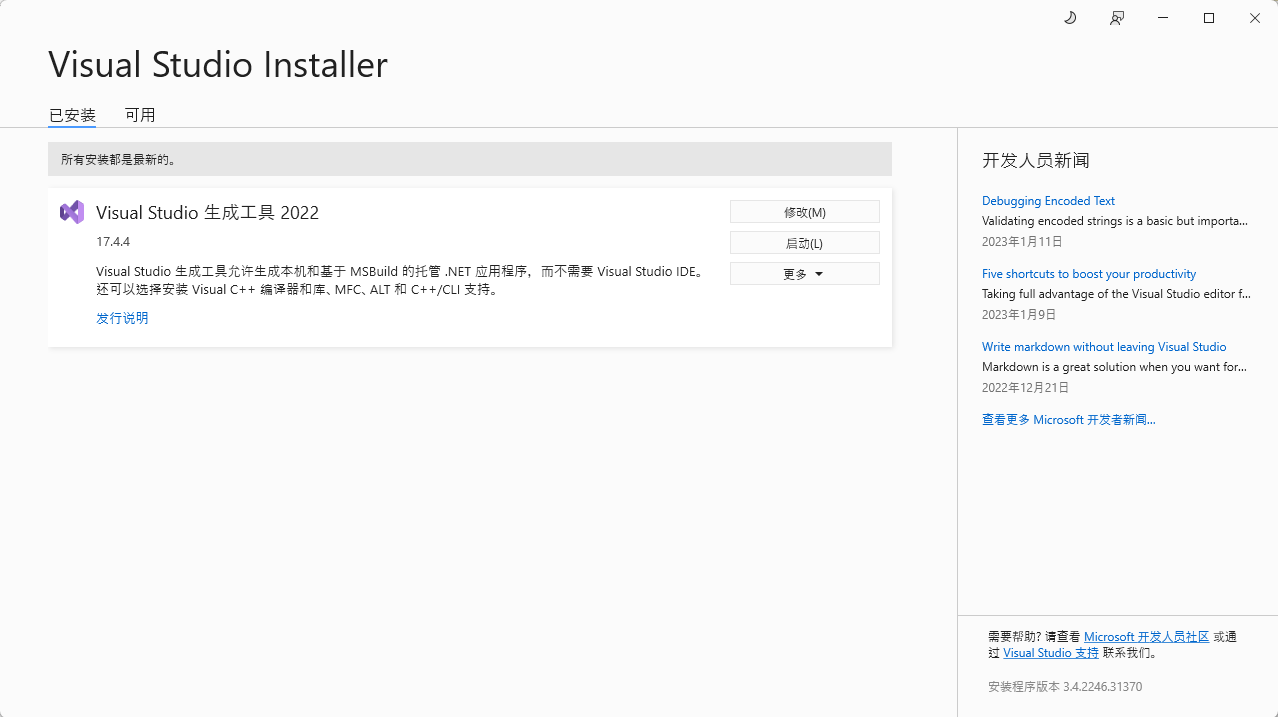This screenshot has height=717, width=1278.
Task: Open Write markdown without leaving Visual Studio
Action: tap(1104, 347)
